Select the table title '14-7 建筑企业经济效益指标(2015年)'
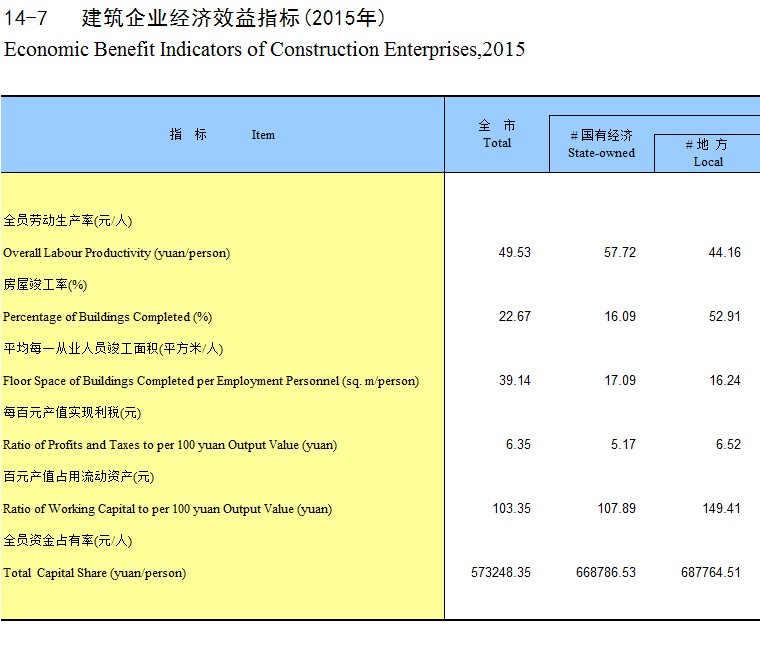The height and width of the screenshot is (653, 760). [194, 18]
